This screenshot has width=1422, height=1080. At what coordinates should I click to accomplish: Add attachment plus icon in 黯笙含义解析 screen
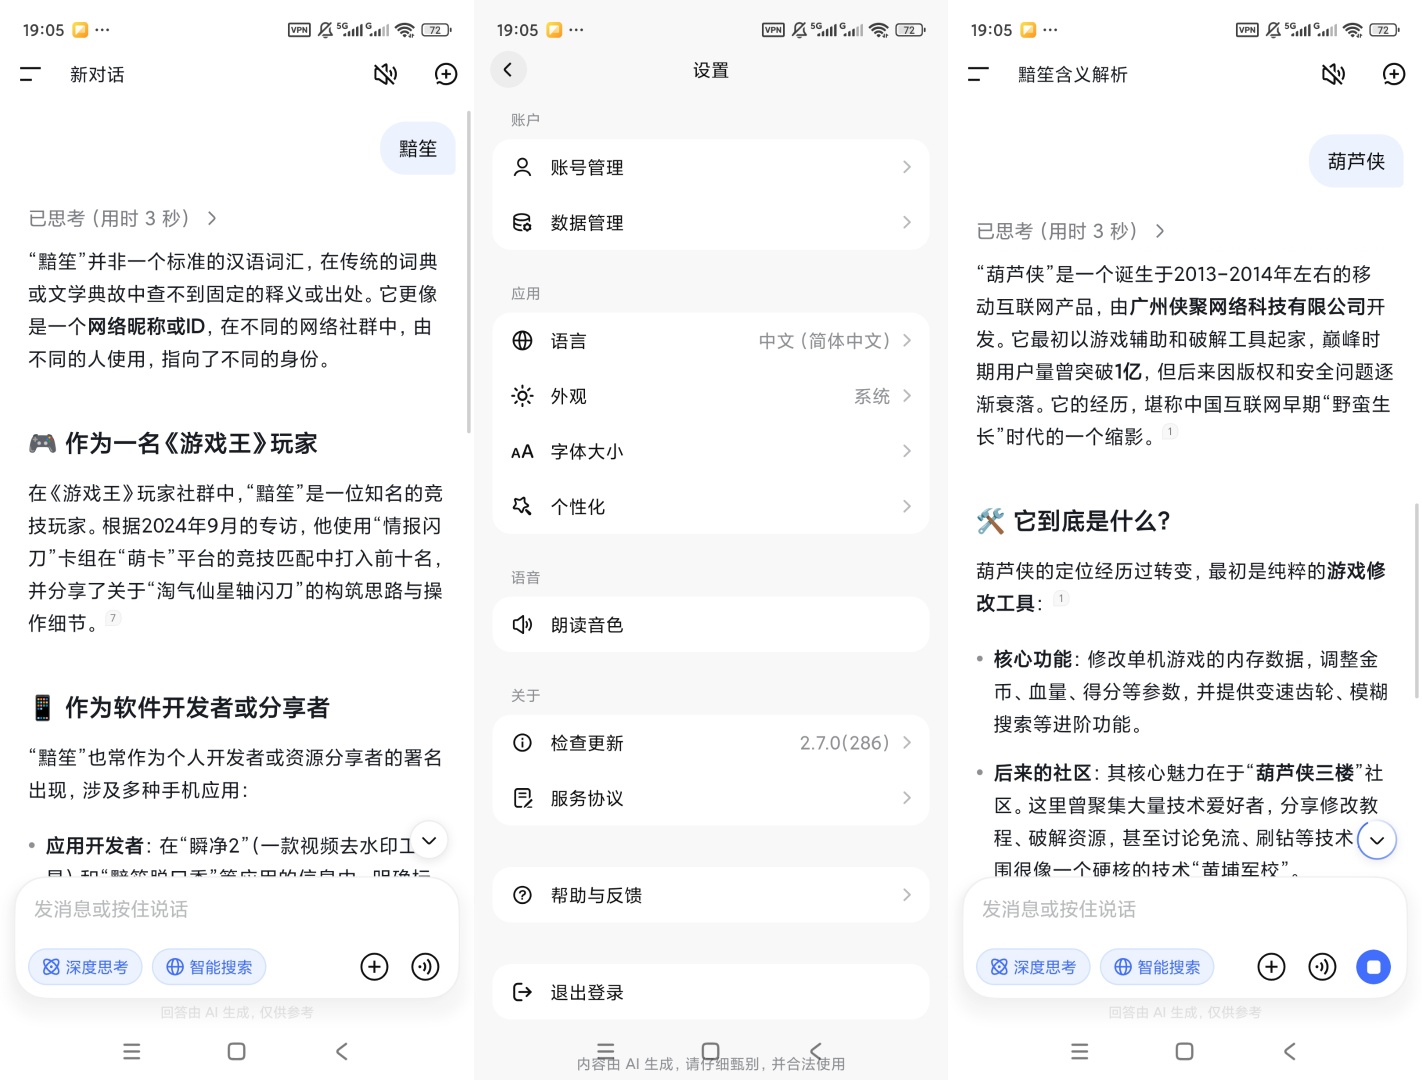click(x=1271, y=967)
